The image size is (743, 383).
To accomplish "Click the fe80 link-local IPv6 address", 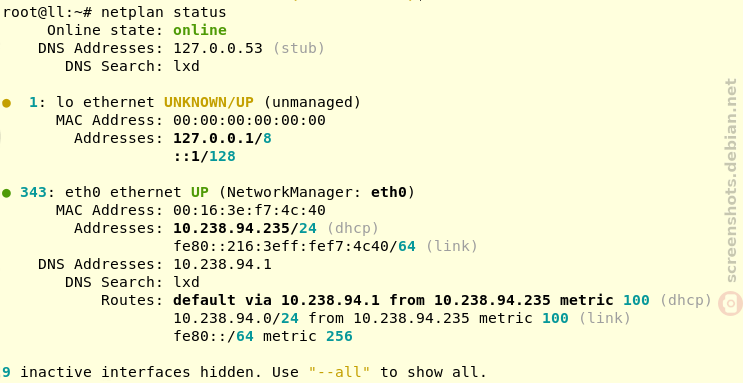I will [x=294, y=246].
